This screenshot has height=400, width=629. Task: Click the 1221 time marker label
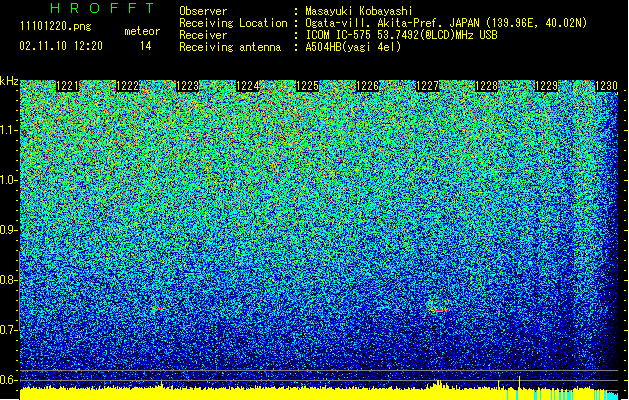pyautogui.click(x=67, y=86)
